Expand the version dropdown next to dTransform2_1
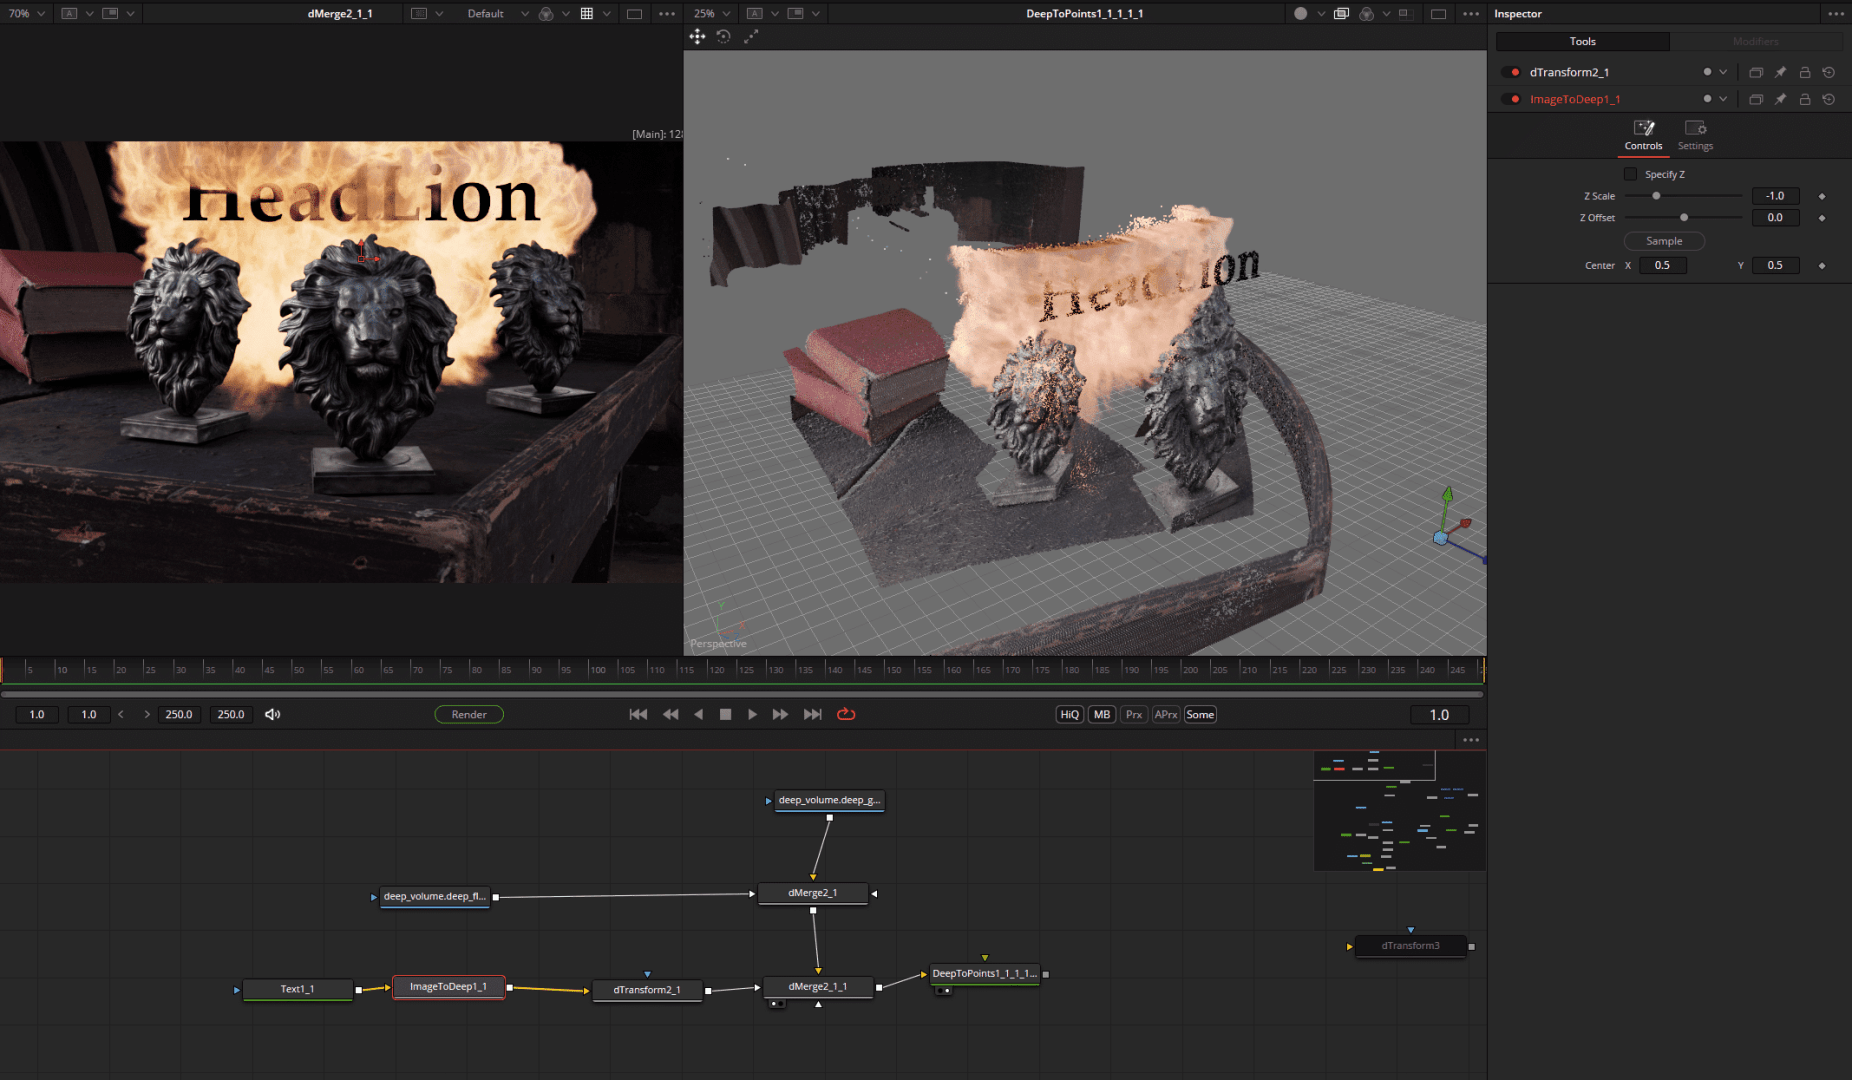1852x1080 pixels. 1722,72
